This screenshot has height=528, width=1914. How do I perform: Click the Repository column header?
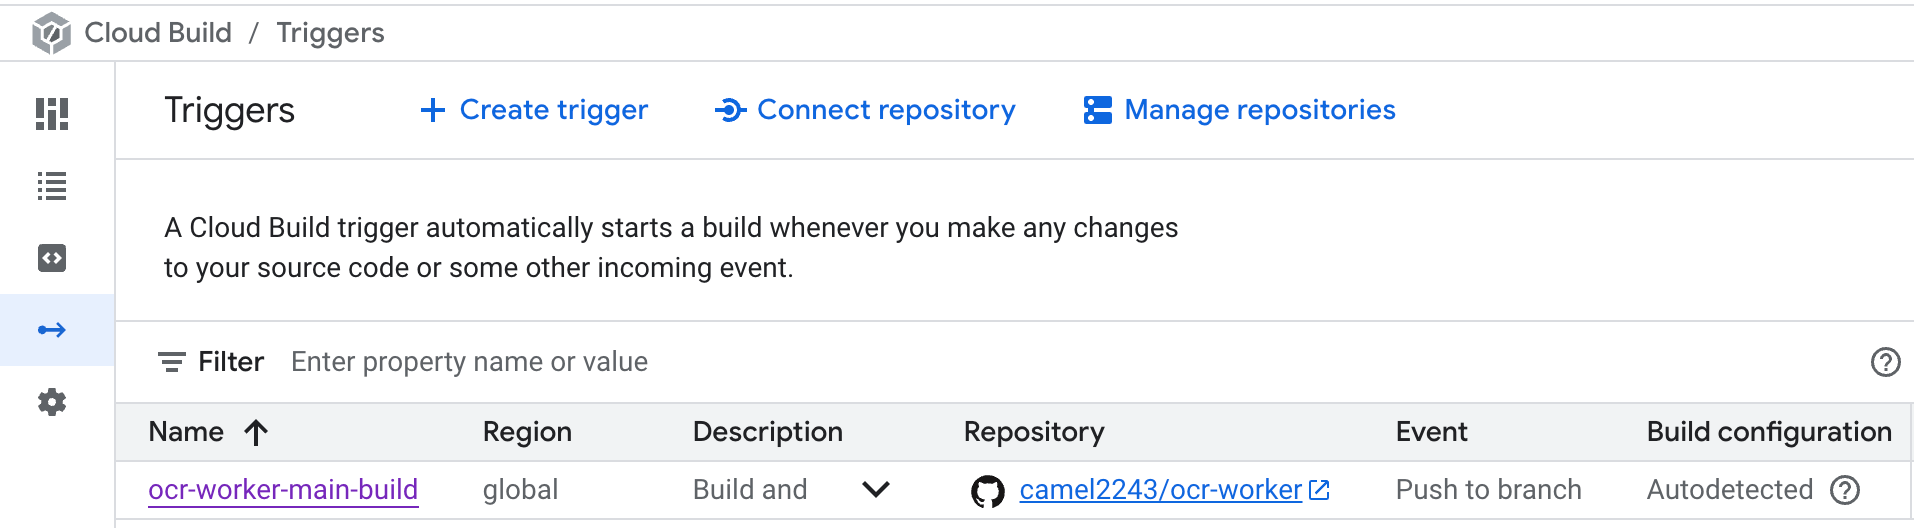click(1034, 432)
